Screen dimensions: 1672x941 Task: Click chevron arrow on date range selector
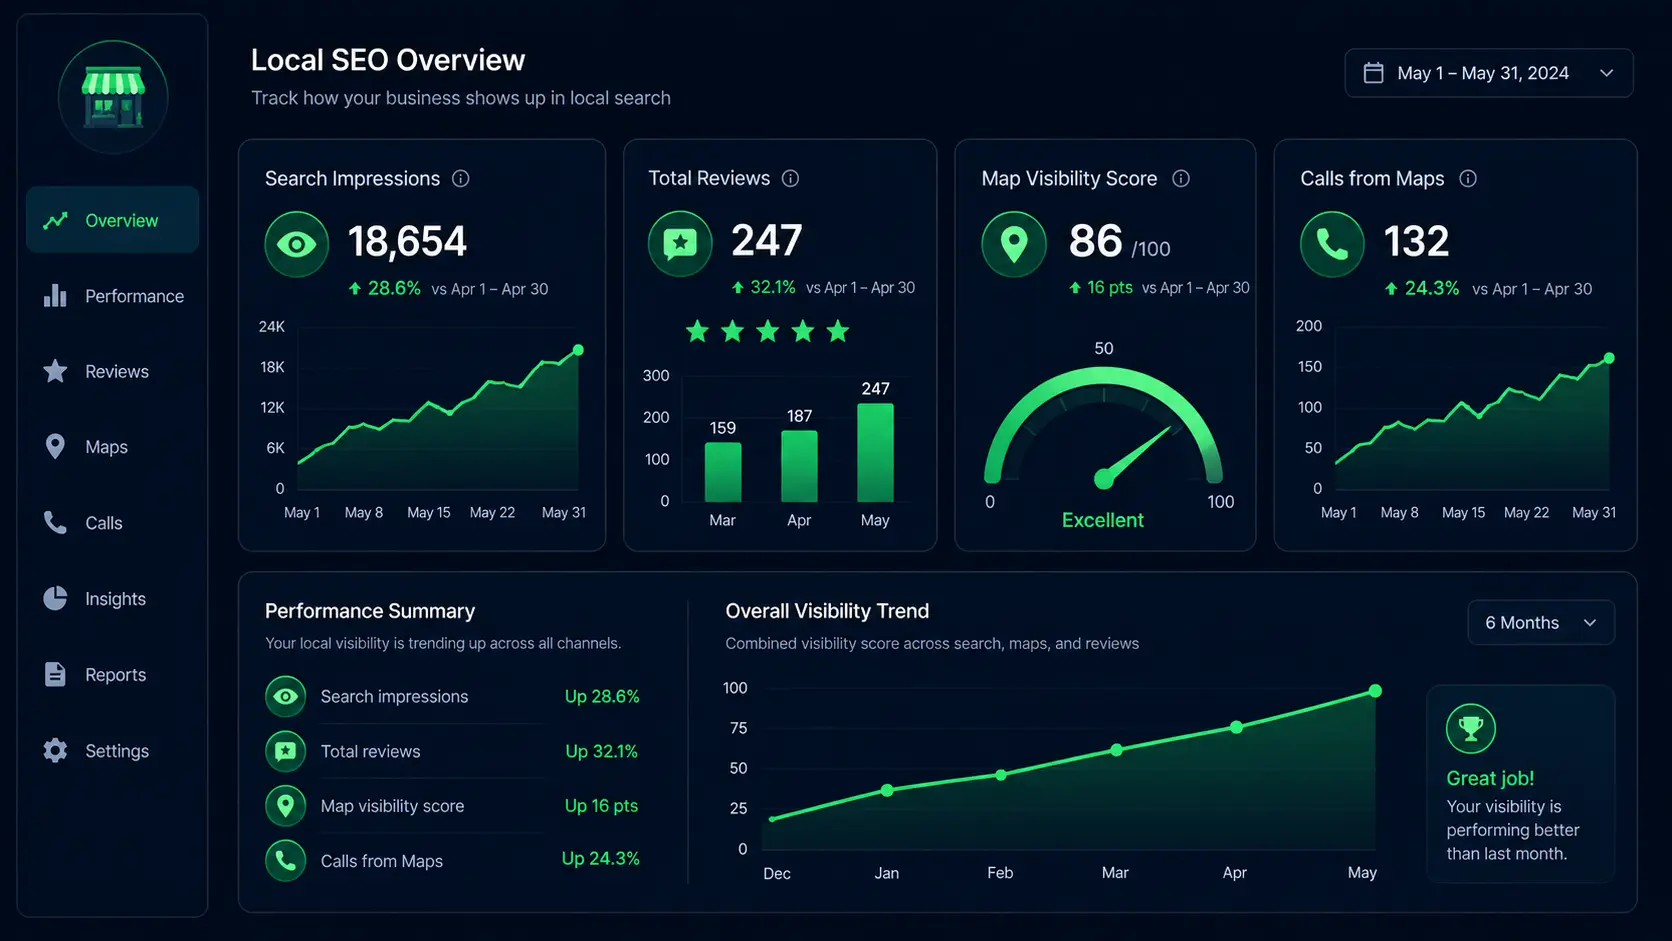(1607, 73)
